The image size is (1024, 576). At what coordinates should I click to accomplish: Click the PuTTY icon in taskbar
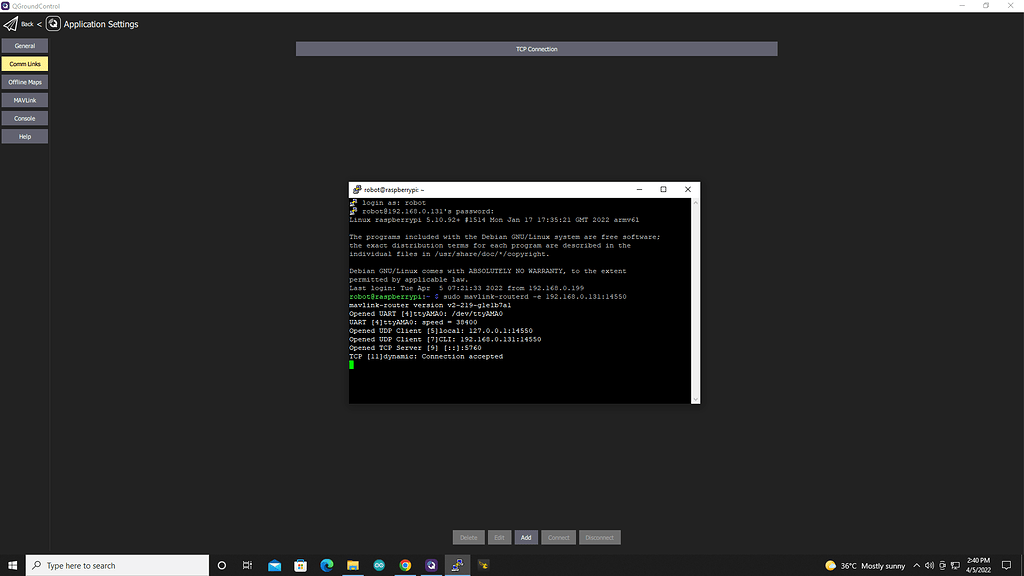458,565
